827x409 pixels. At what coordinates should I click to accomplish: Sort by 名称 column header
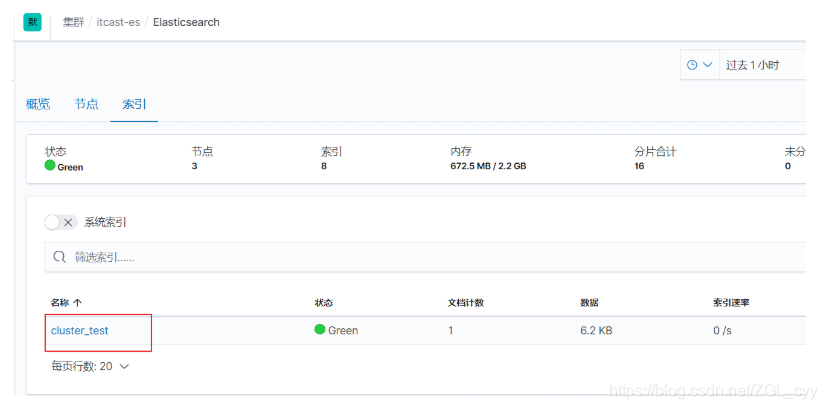click(66, 303)
